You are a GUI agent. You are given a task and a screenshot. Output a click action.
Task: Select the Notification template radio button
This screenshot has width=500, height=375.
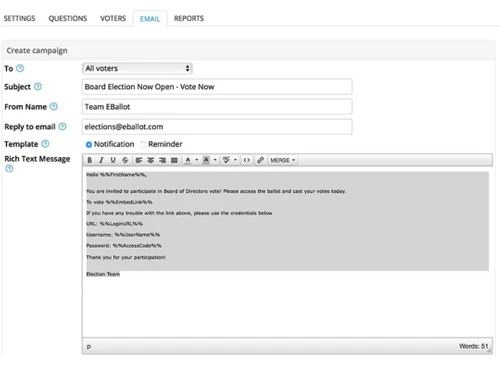click(89, 145)
